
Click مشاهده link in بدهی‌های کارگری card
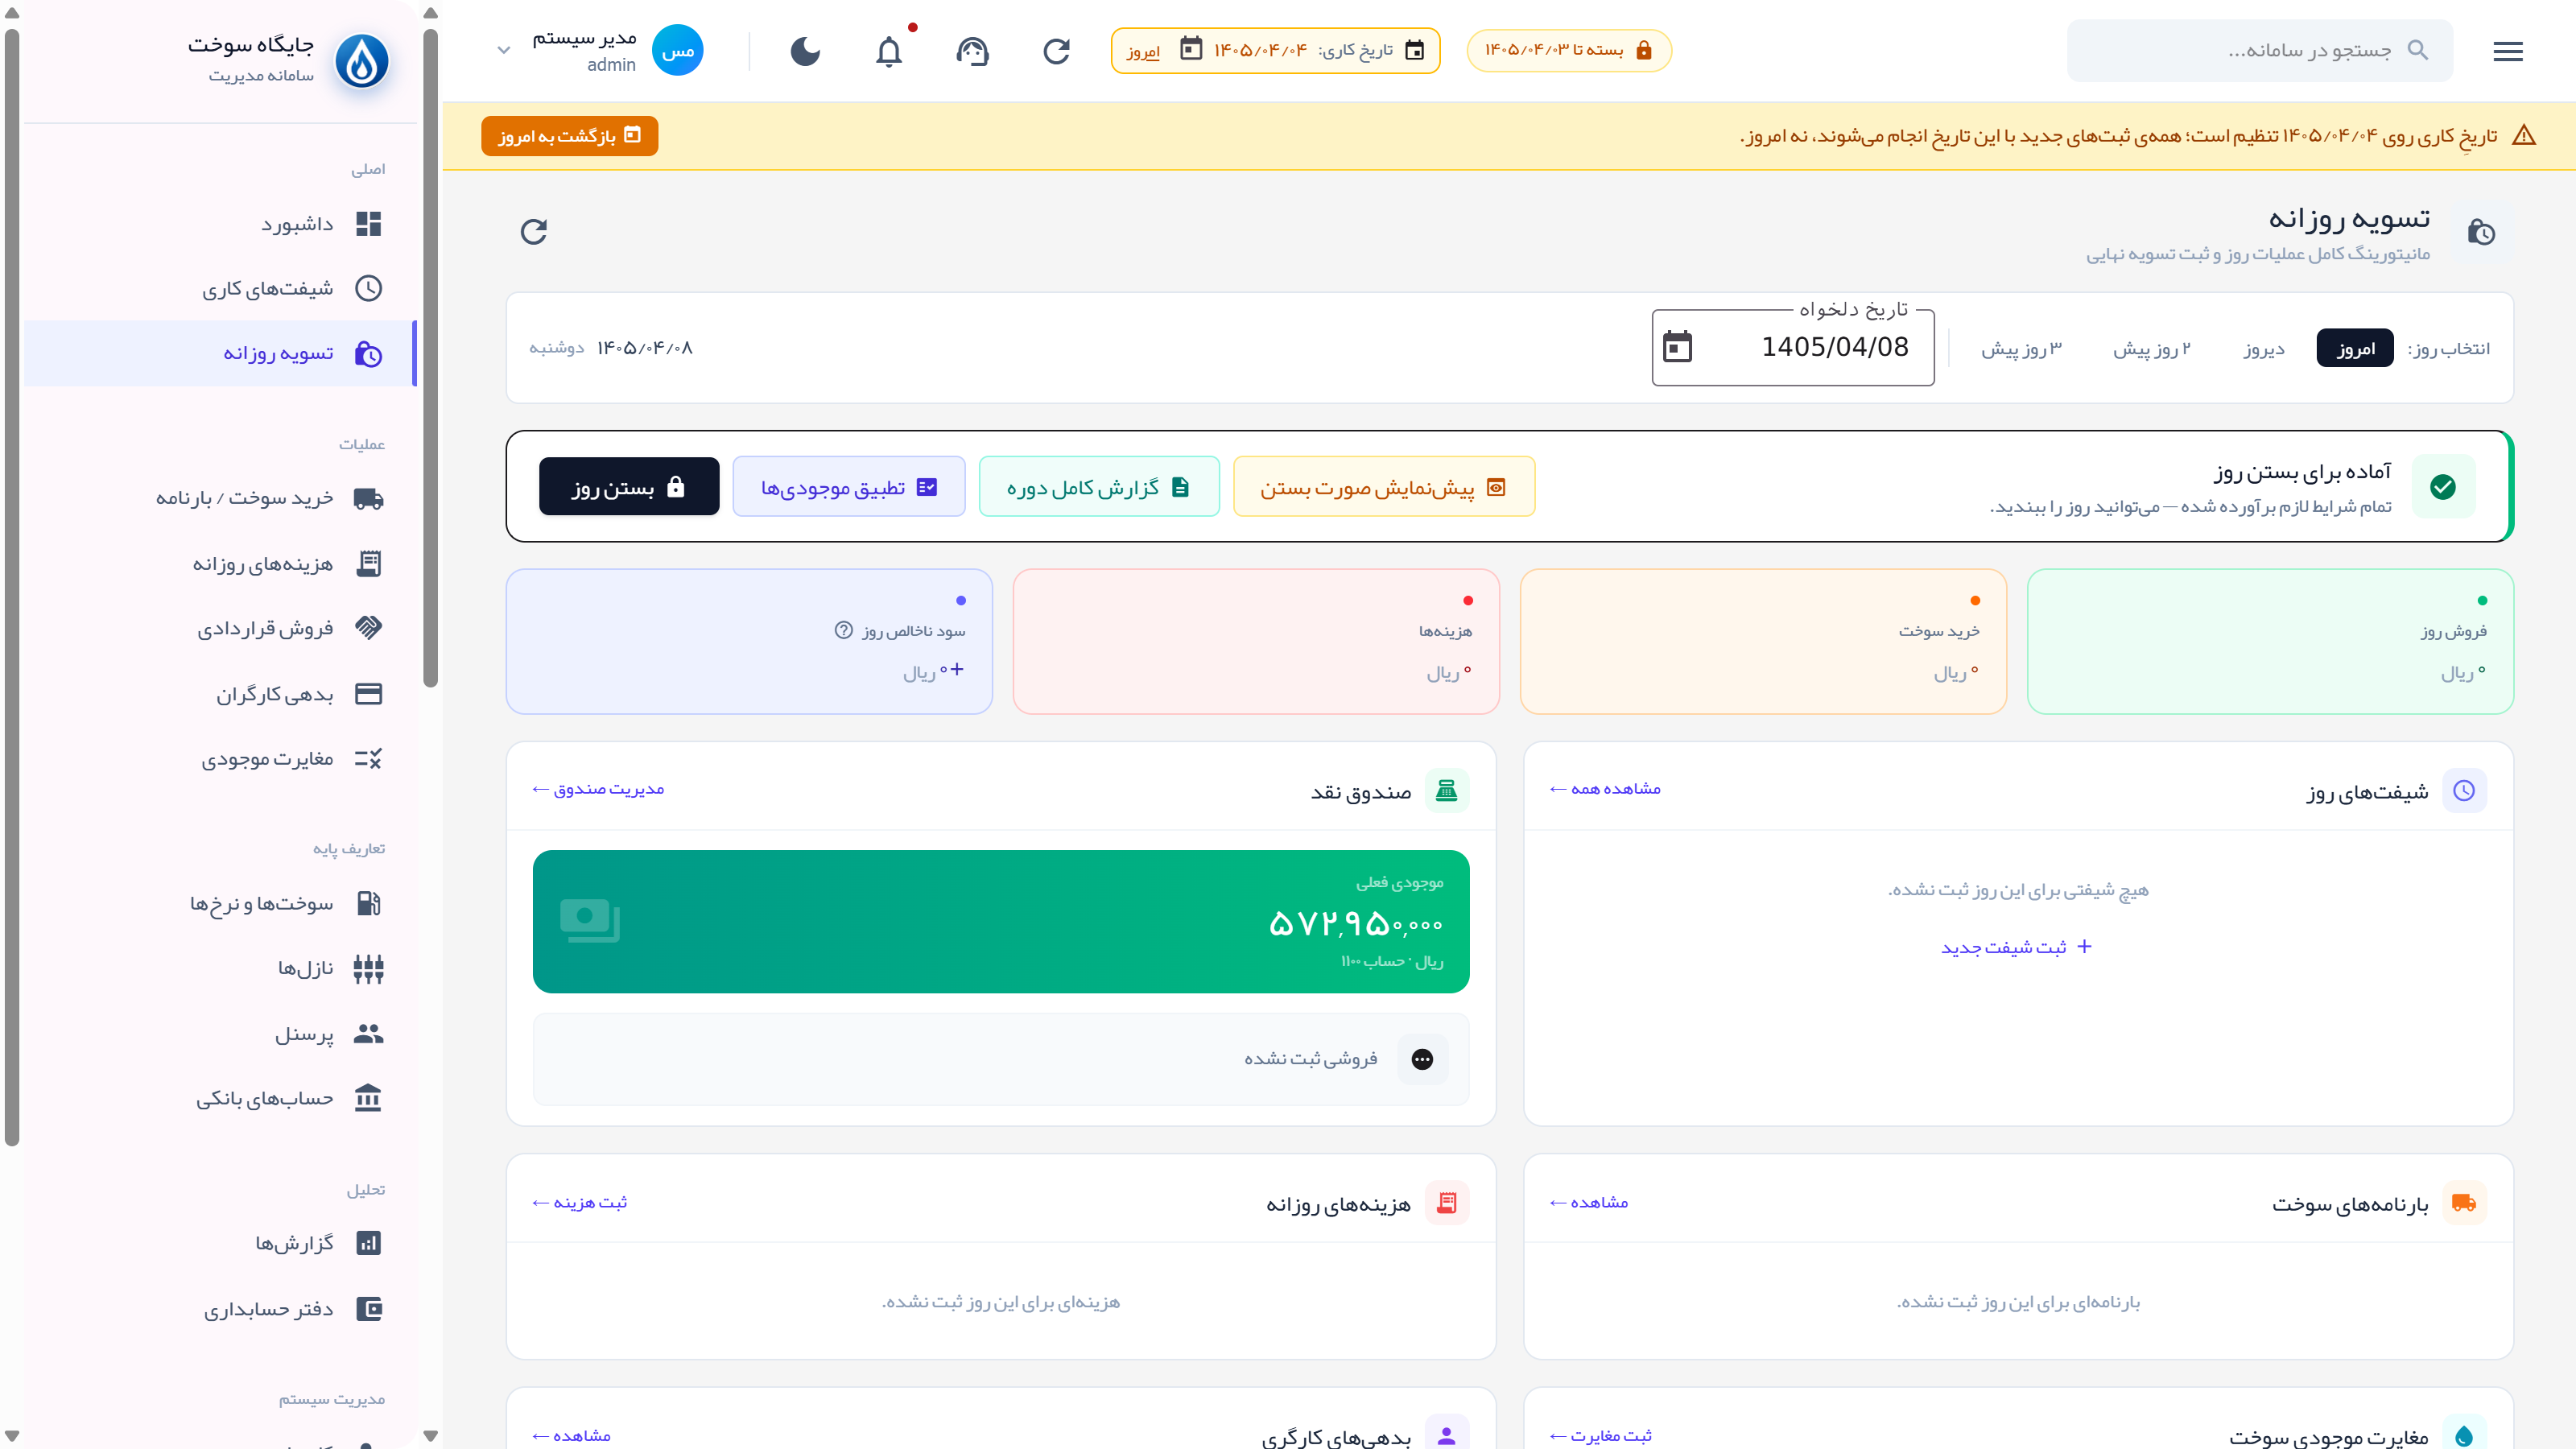tap(572, 1435)
